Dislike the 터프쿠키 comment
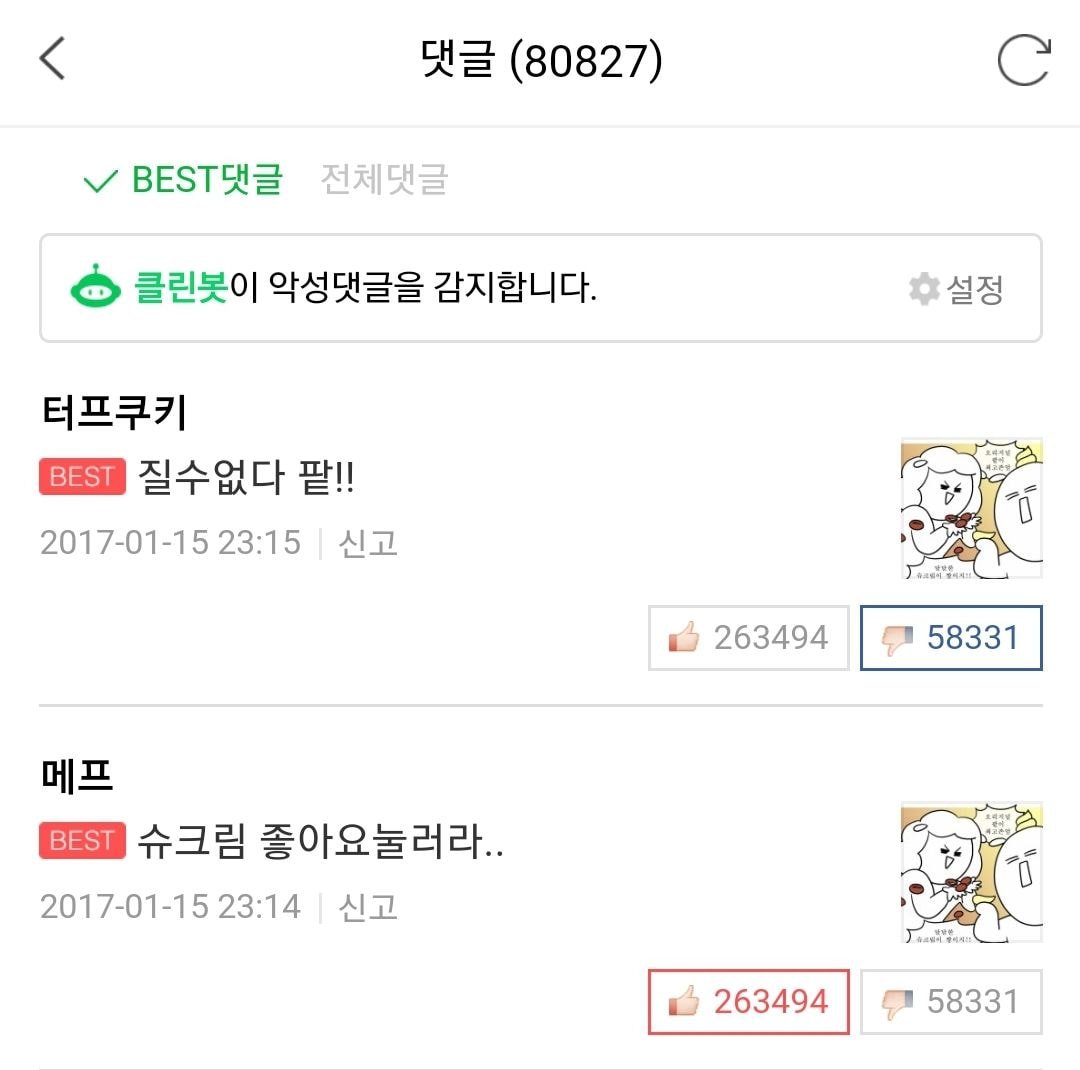 [x=951, y=638]
